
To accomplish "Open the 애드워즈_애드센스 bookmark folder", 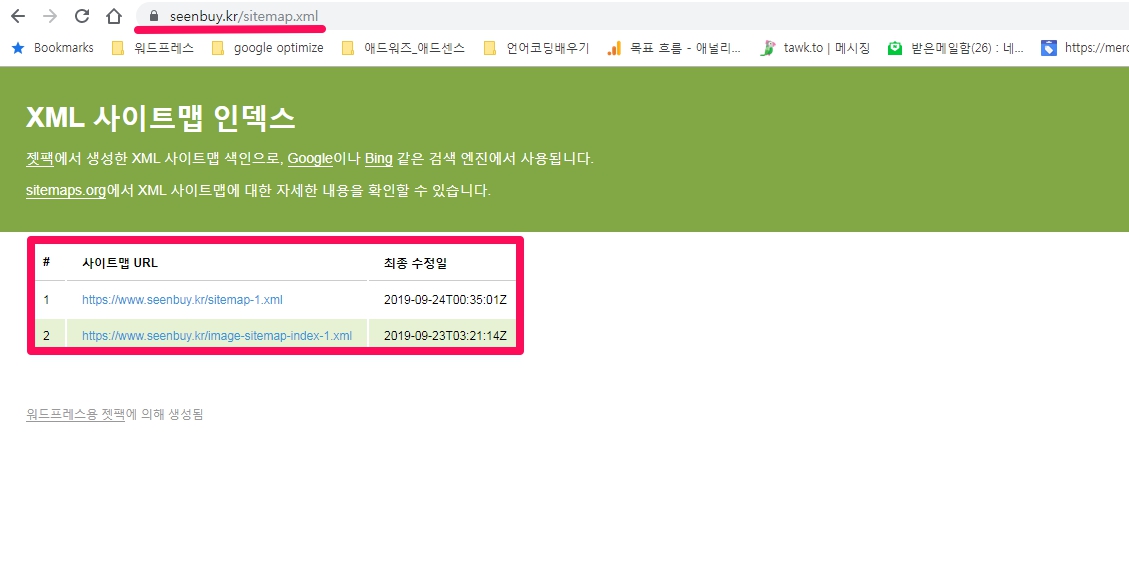I will click(x=403, y=47).
